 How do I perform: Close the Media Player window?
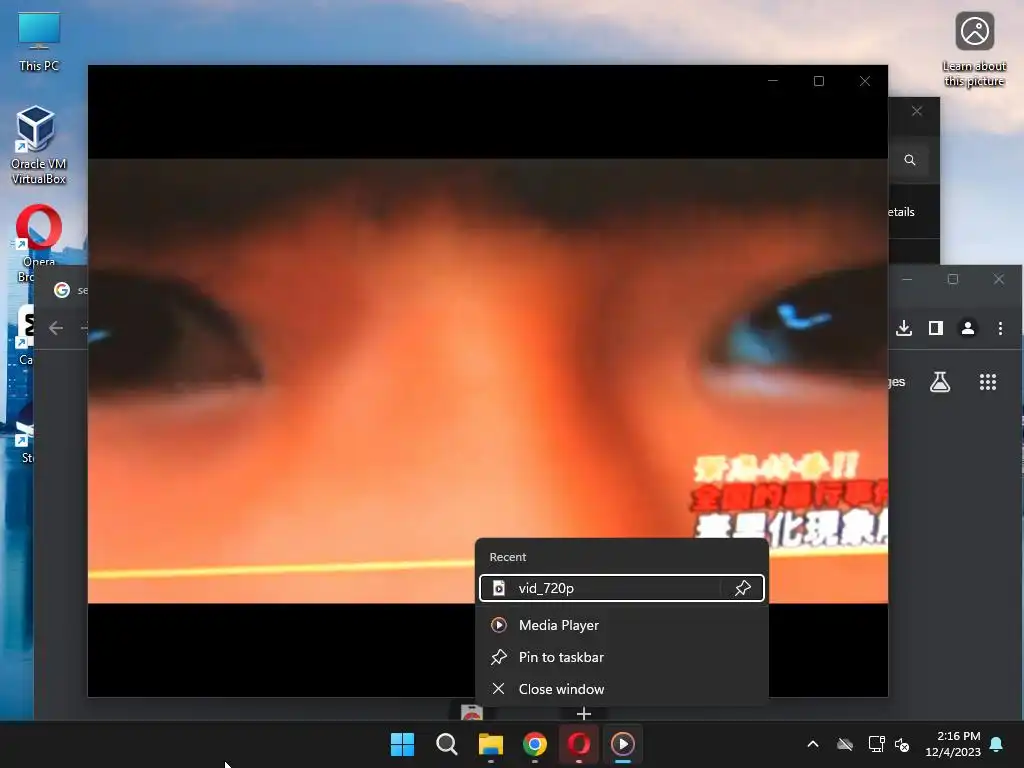pyautogui.click(x=865, y=81)
